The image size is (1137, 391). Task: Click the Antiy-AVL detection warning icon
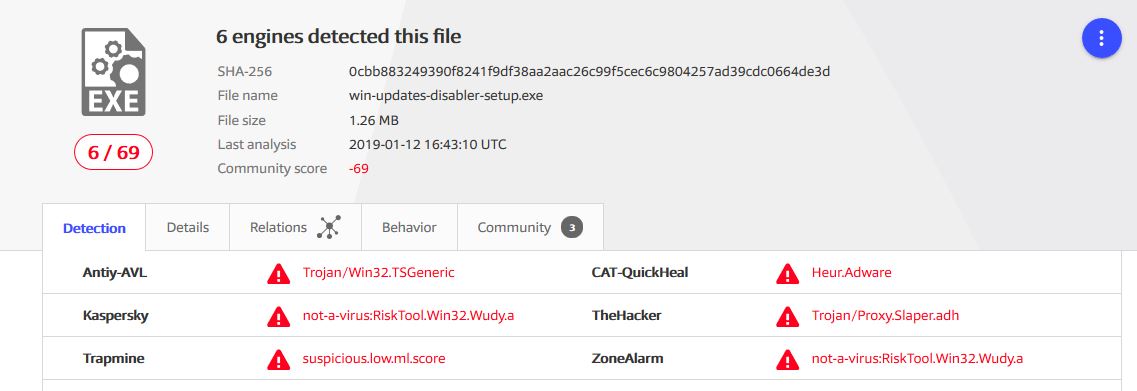click(278, 273)
